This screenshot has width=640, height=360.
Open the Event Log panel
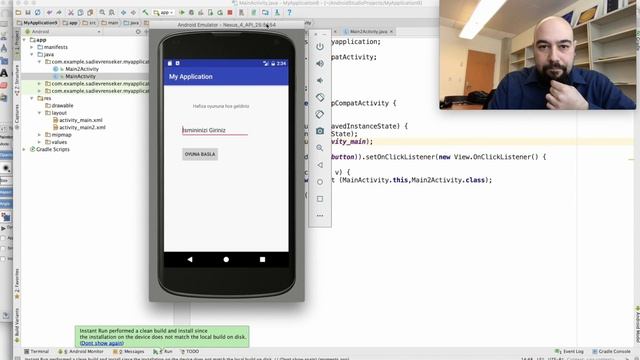click(x=569, y=351)
